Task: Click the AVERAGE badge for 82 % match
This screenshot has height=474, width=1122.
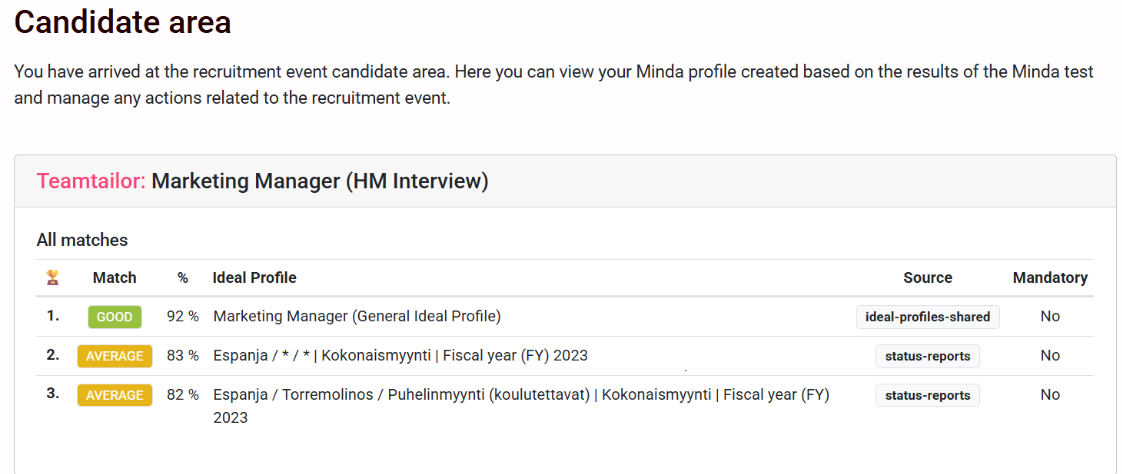Action: pos(114,395)
